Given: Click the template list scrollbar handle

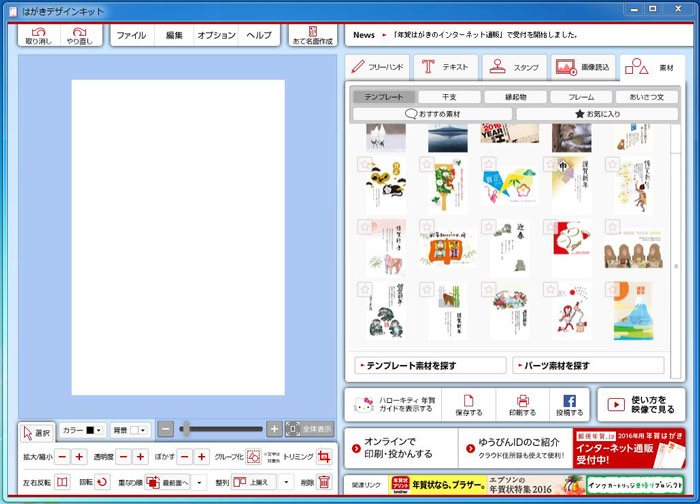Looking at the screenshot, I should [x=676, y=266].
